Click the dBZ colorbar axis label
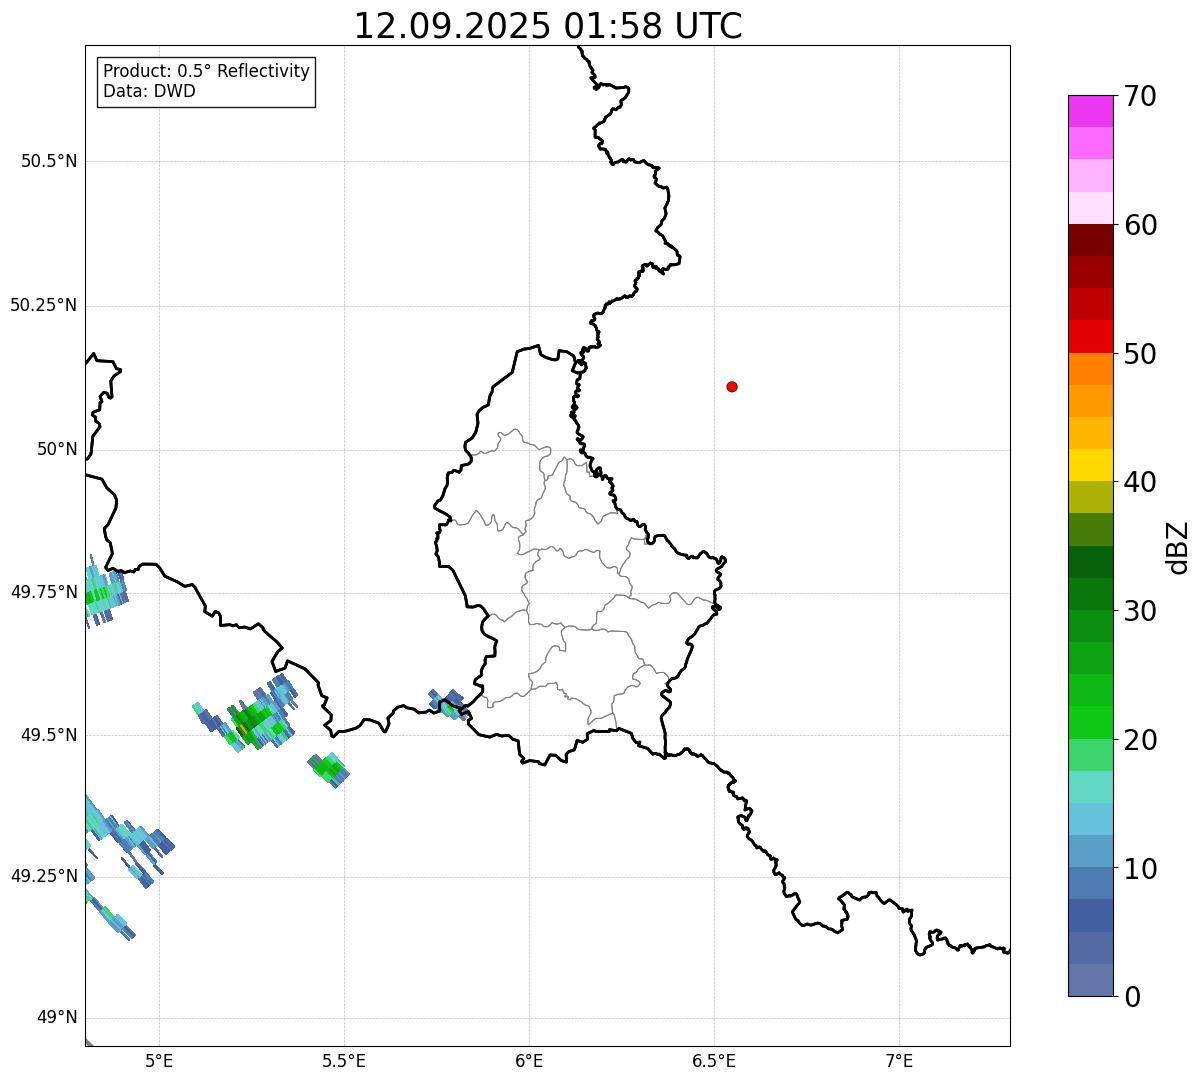This screenshot has height=1081, width=1202. point(1178,547)
